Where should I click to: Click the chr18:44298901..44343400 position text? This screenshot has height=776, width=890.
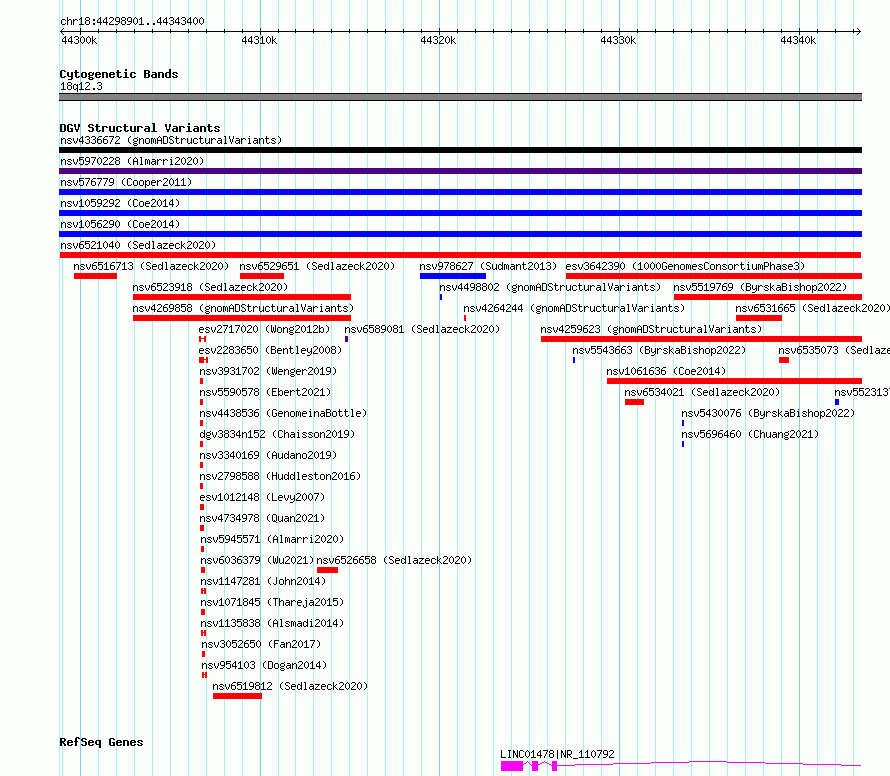(132, 22)
